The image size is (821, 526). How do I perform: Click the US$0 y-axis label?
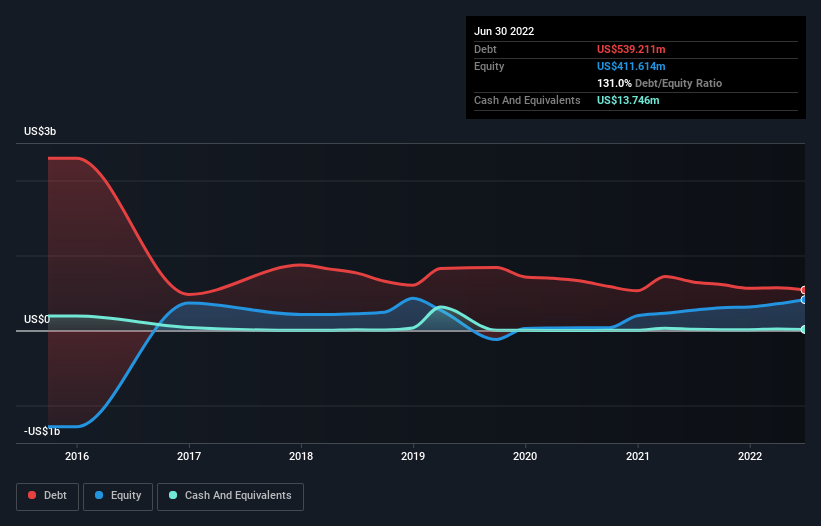37,319
